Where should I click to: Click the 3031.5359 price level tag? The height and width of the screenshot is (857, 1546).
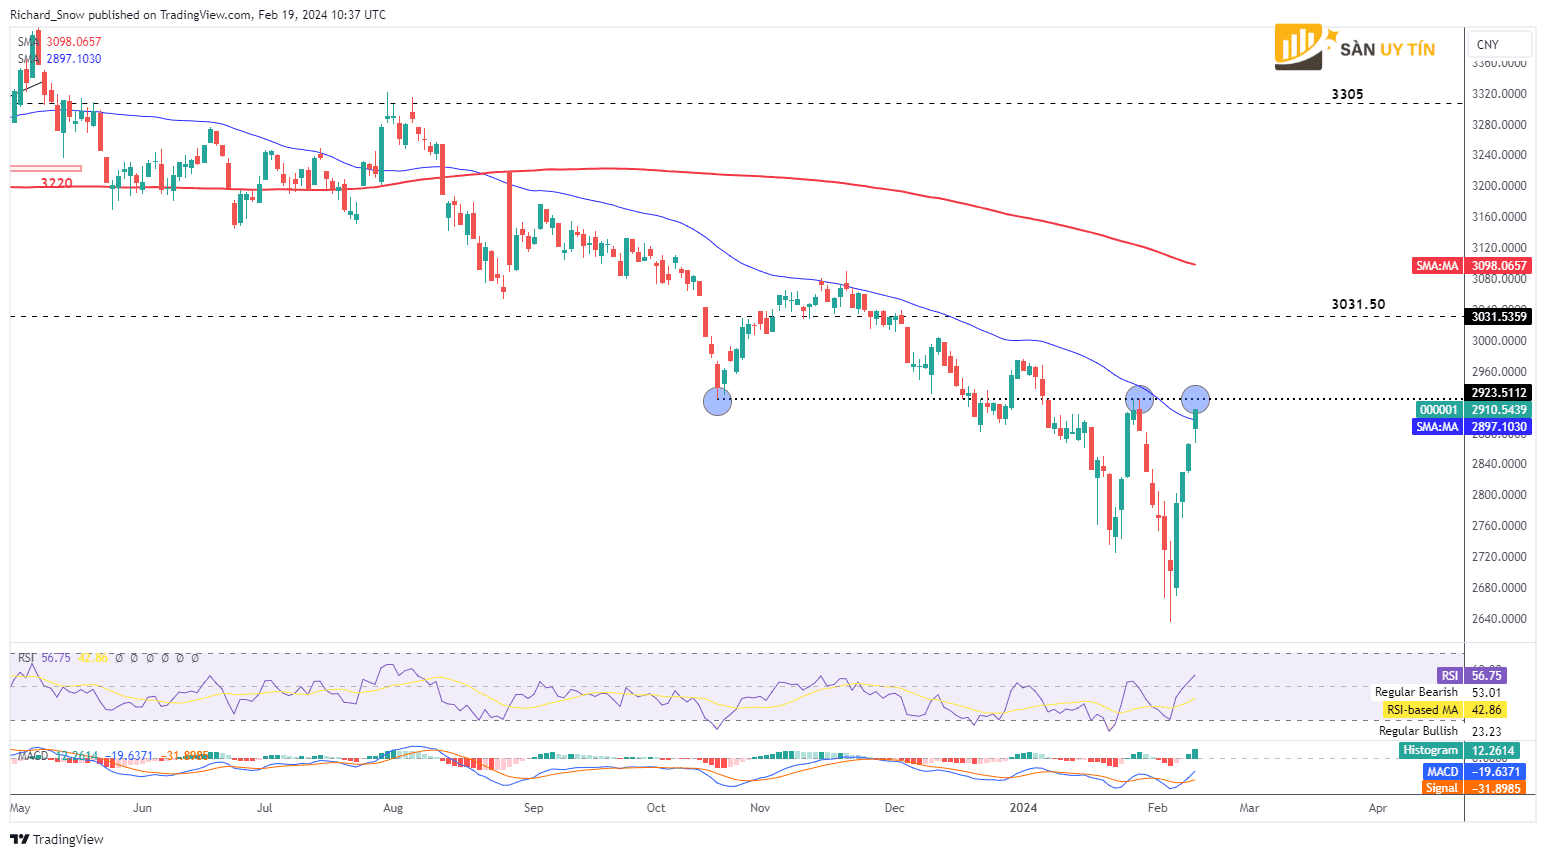click(x=1499, y=317)
